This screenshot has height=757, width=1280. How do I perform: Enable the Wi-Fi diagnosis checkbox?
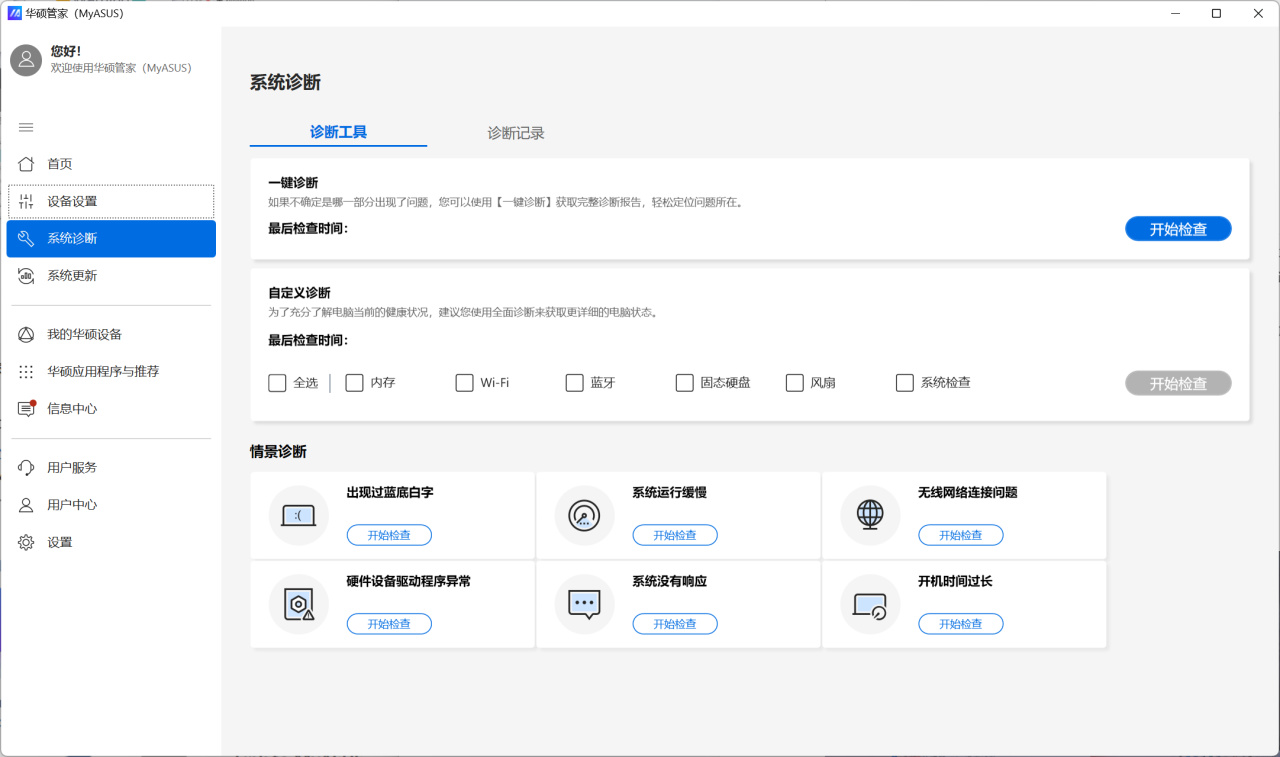tap(464, 383)
